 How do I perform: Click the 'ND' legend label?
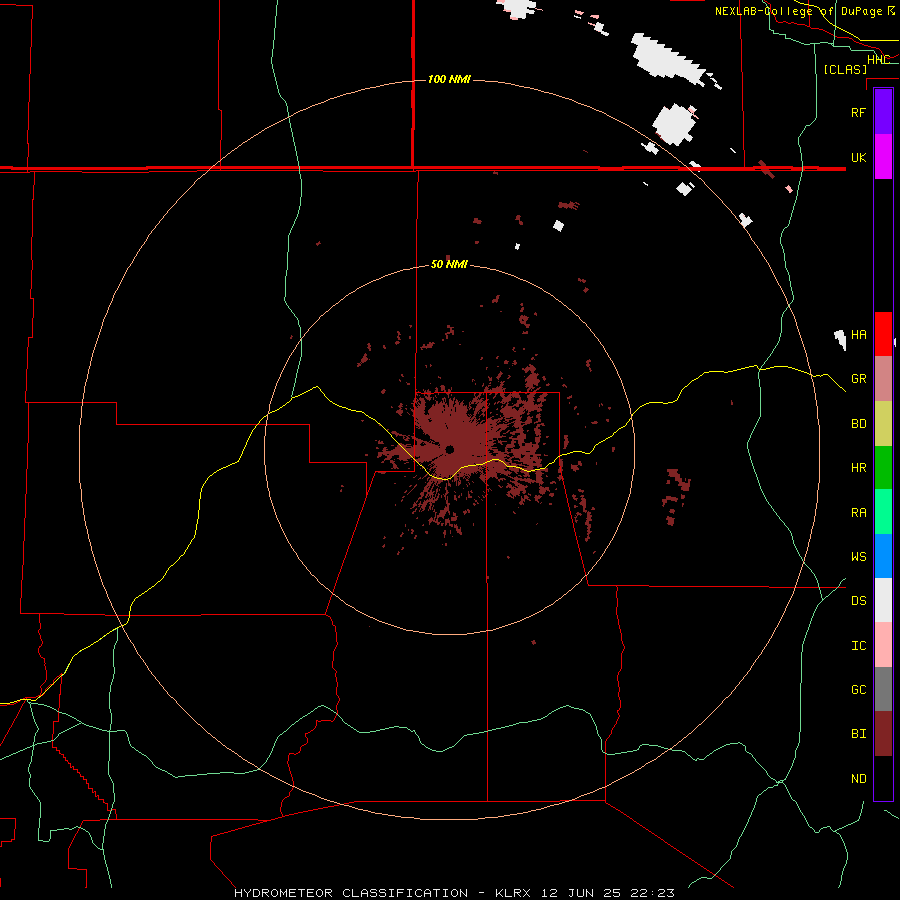(858, 779)
